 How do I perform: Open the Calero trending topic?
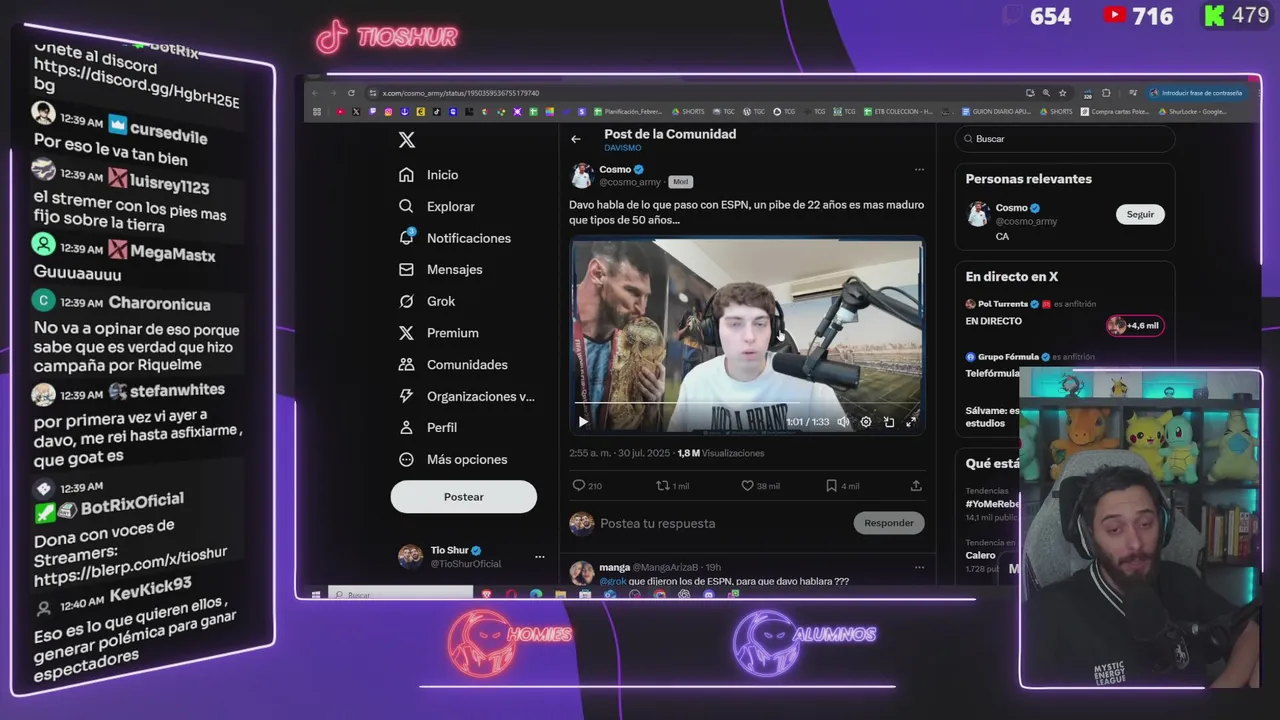[x=980, y=555]
